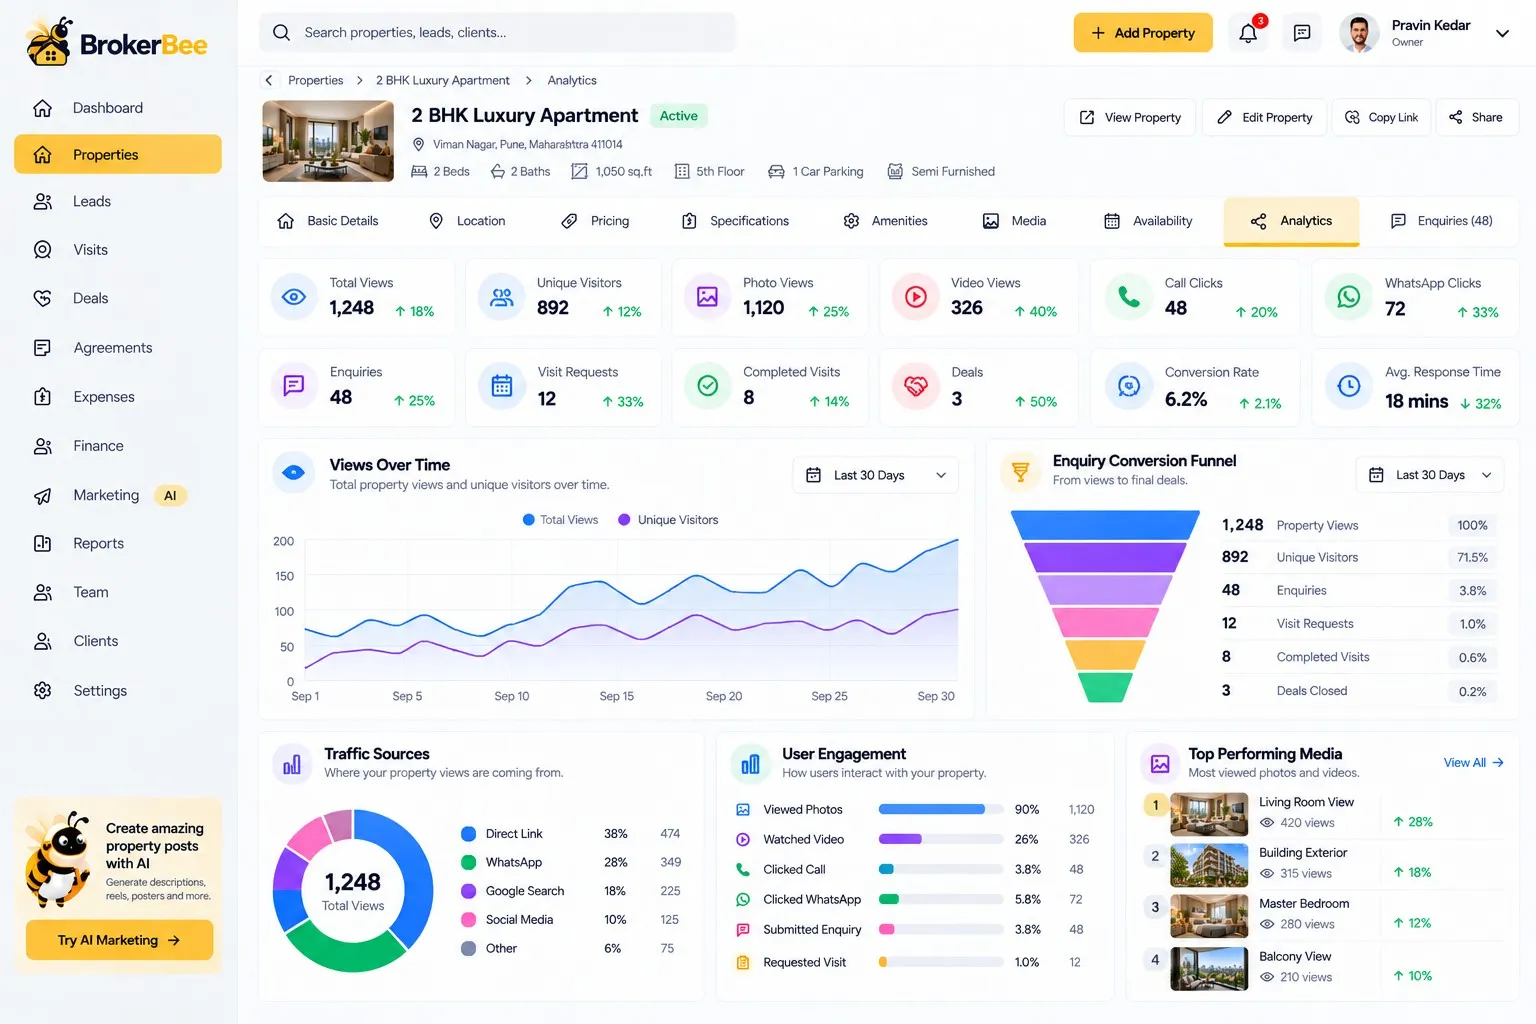Click the breadcrumb back arrow icon
The width and height of the screenshot is (1536, 1024).
click(268, 80)
